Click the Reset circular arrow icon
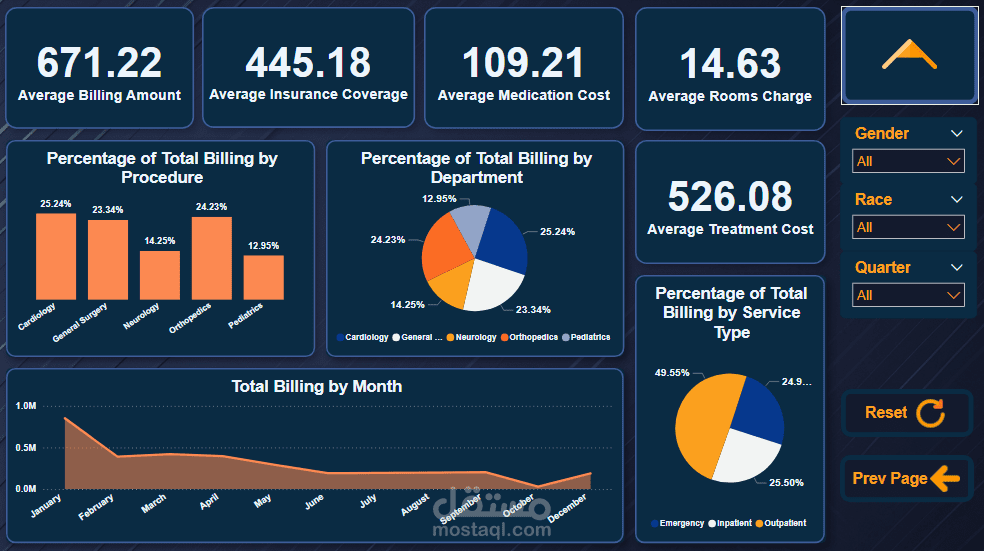984x551 pixels. (x=930, y=413)
